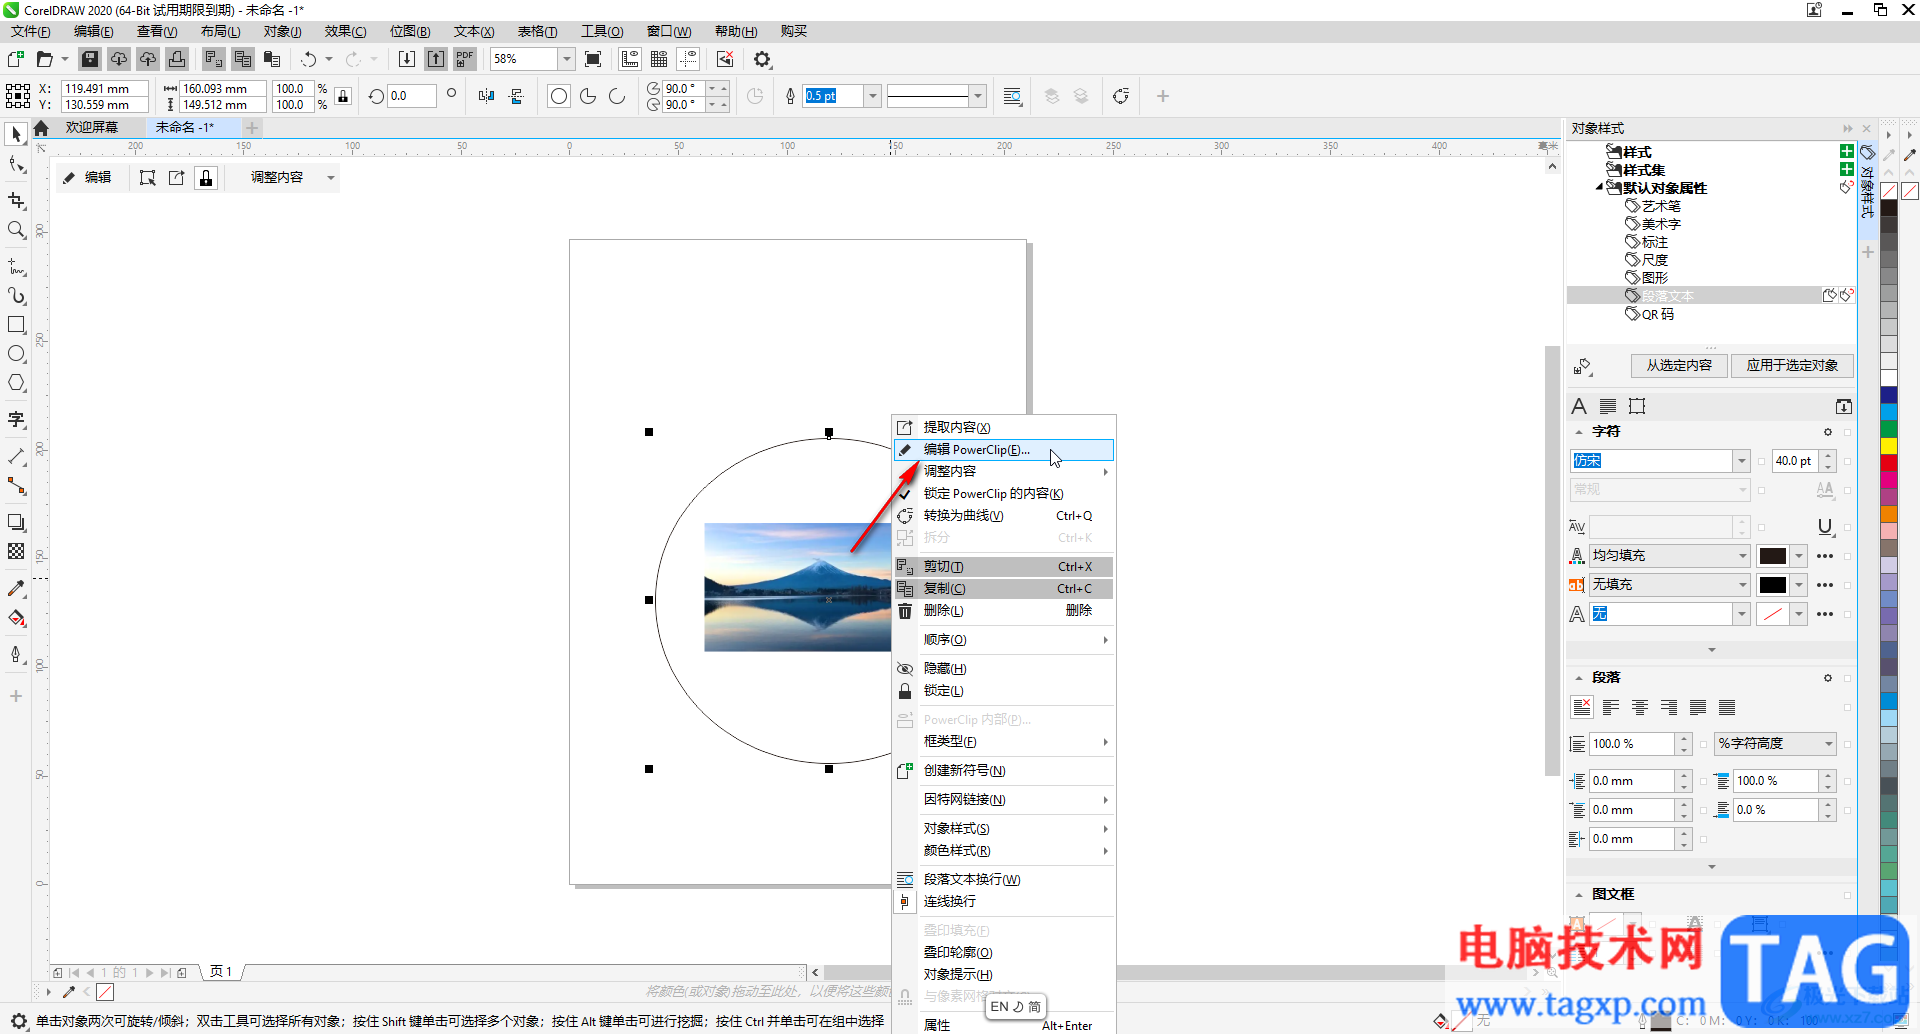Screen dimensions: 1920x1034
Task: Select the Transparency checkerboard tool
Action: 16,551
